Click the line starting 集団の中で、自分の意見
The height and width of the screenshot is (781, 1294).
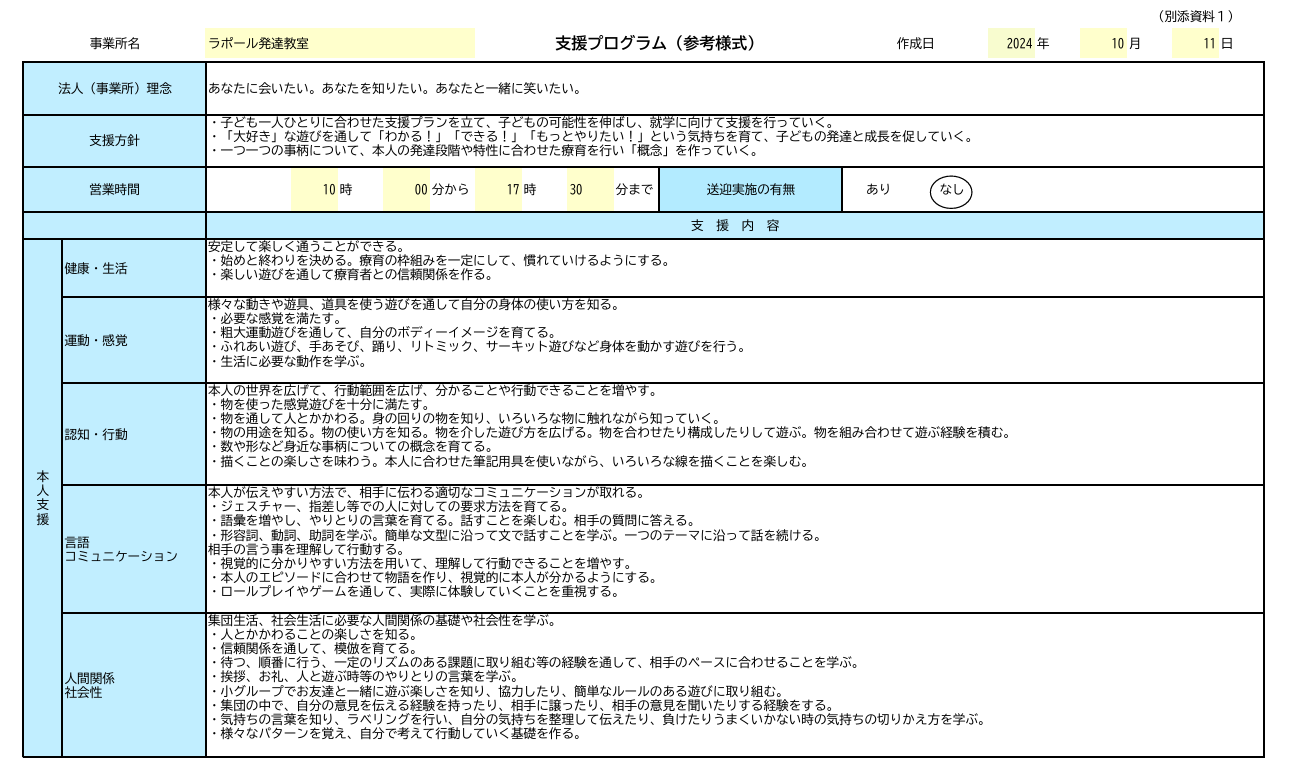tap(522, 704)
